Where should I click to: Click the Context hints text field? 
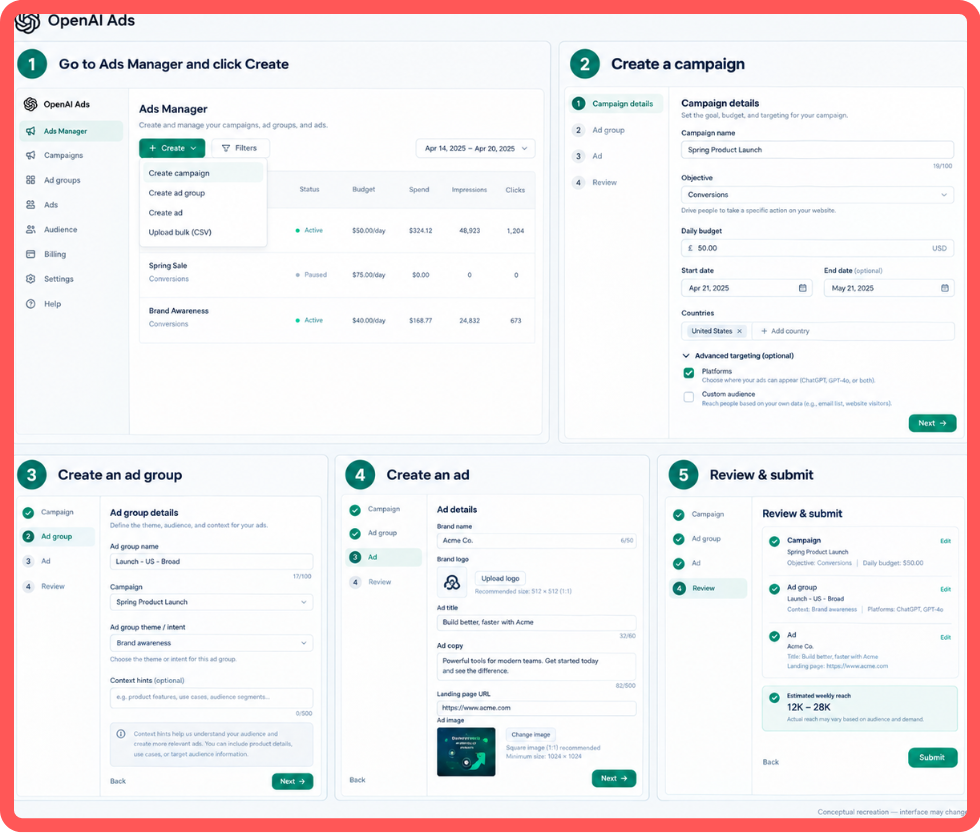tap(211, 698)
